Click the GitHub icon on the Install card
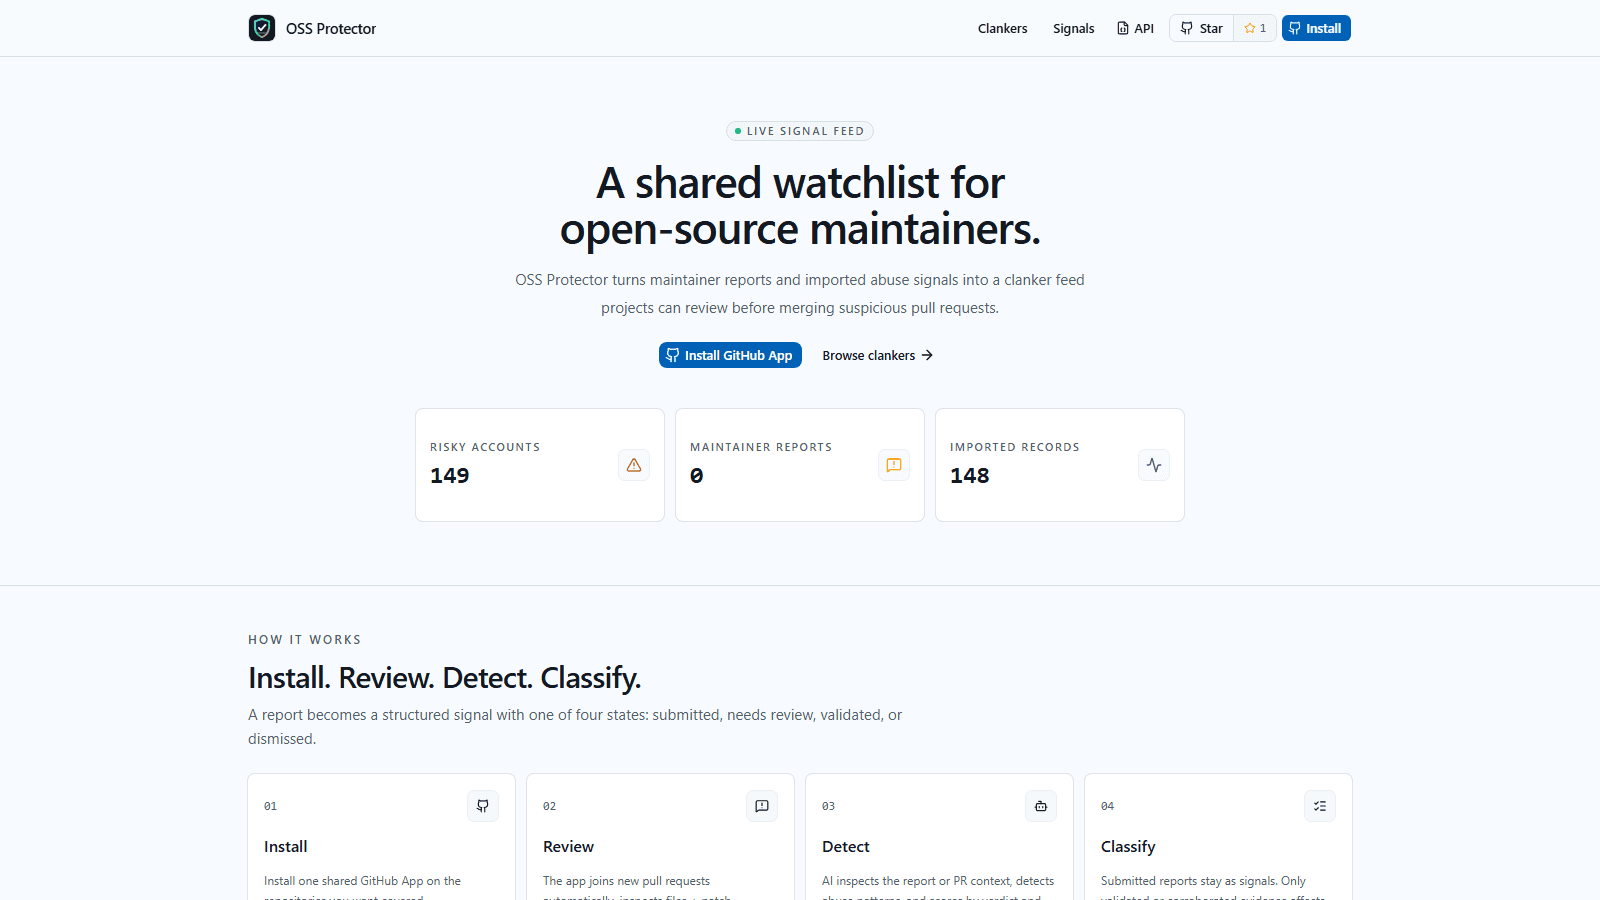This screenshot has height=900, width=1600. [483, 806]
